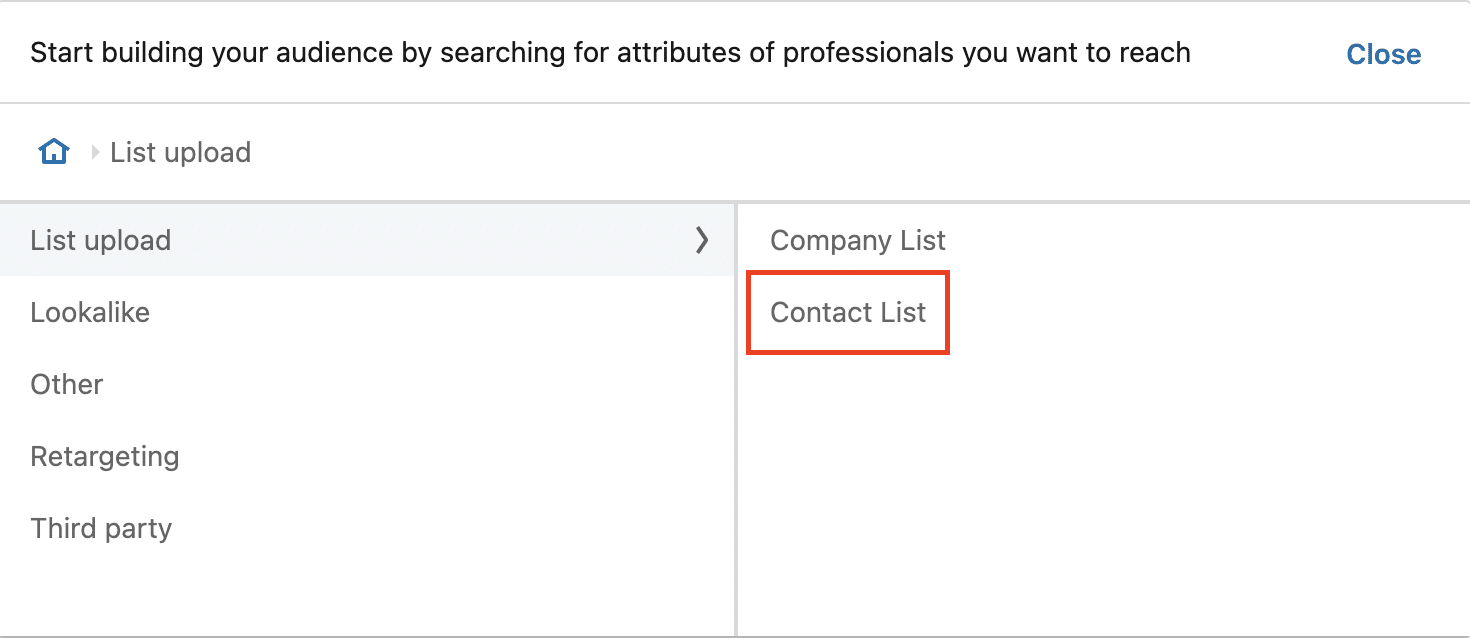1470x638 pixels.
Task: Click the blue home icon in breadcrumb
Action: coord(53,152)
